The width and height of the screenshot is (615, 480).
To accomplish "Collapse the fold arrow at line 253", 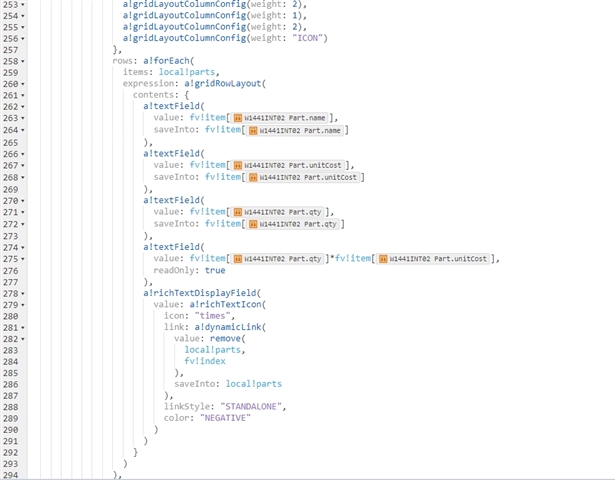I will (x=23, y=5).
